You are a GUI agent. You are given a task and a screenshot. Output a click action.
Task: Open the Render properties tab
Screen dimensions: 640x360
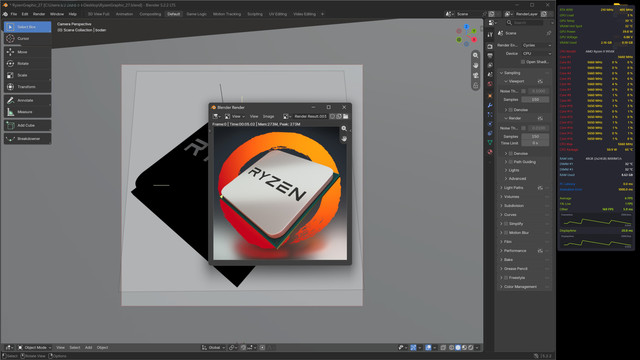490,46
